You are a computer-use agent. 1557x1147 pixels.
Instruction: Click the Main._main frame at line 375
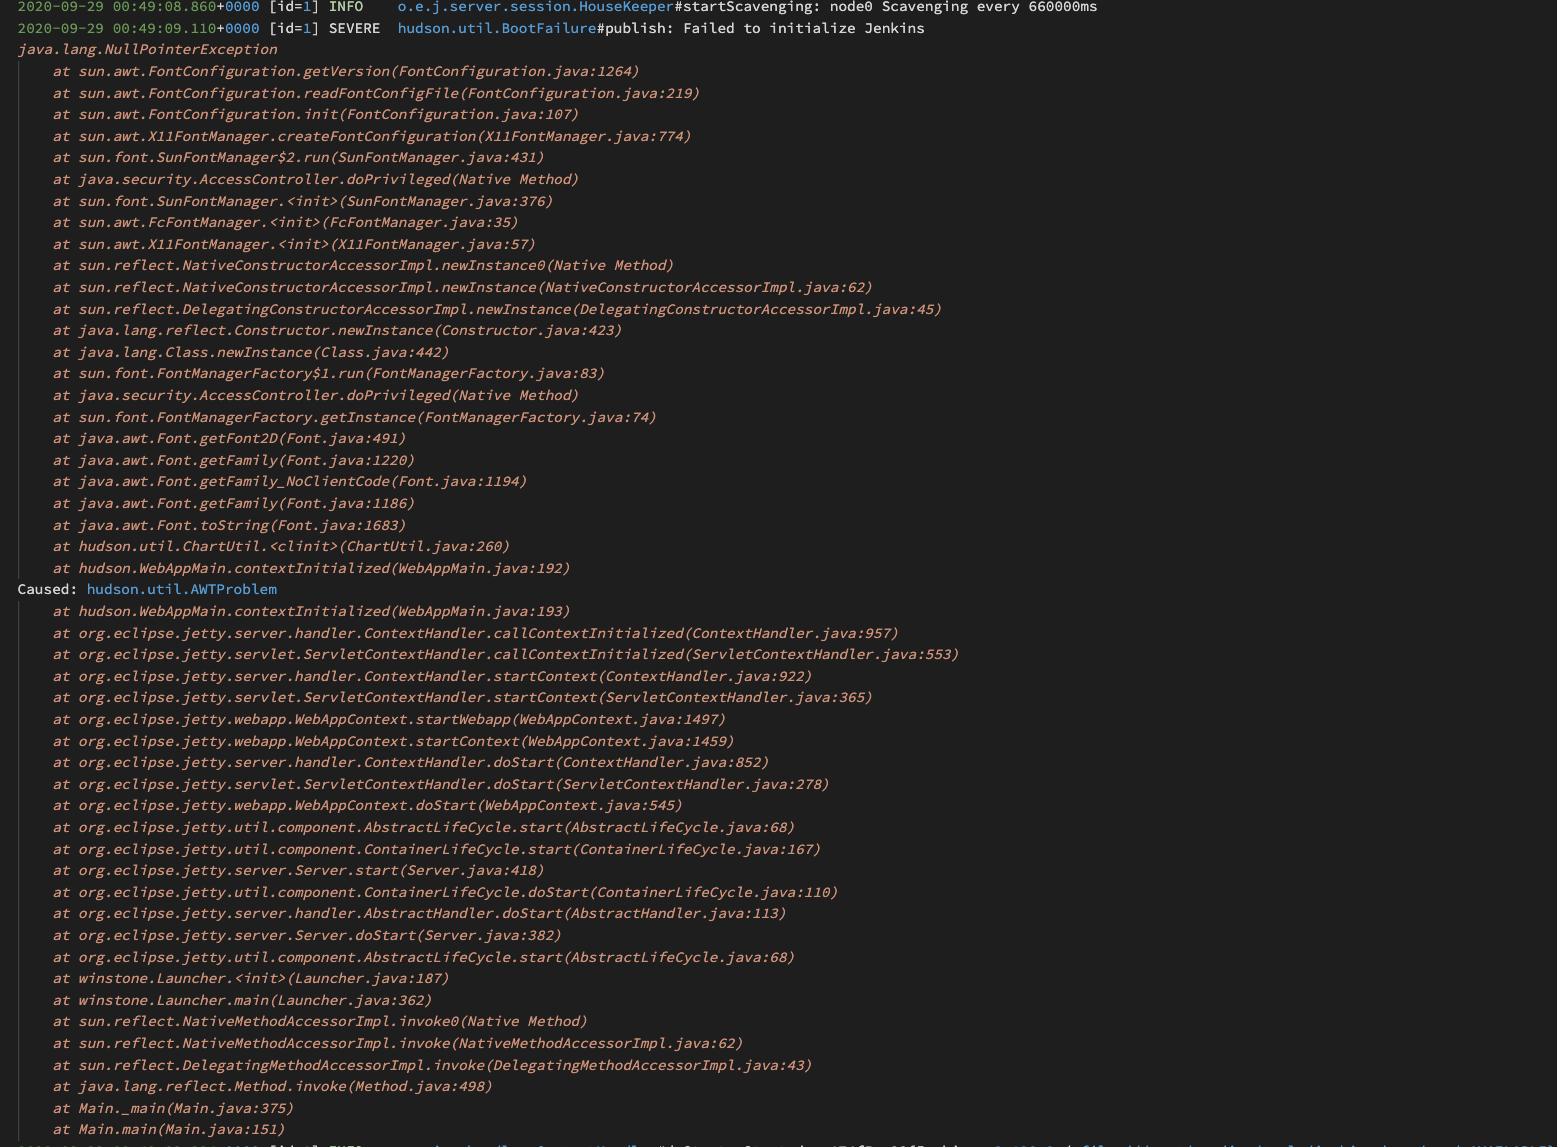coord(174,1108)
